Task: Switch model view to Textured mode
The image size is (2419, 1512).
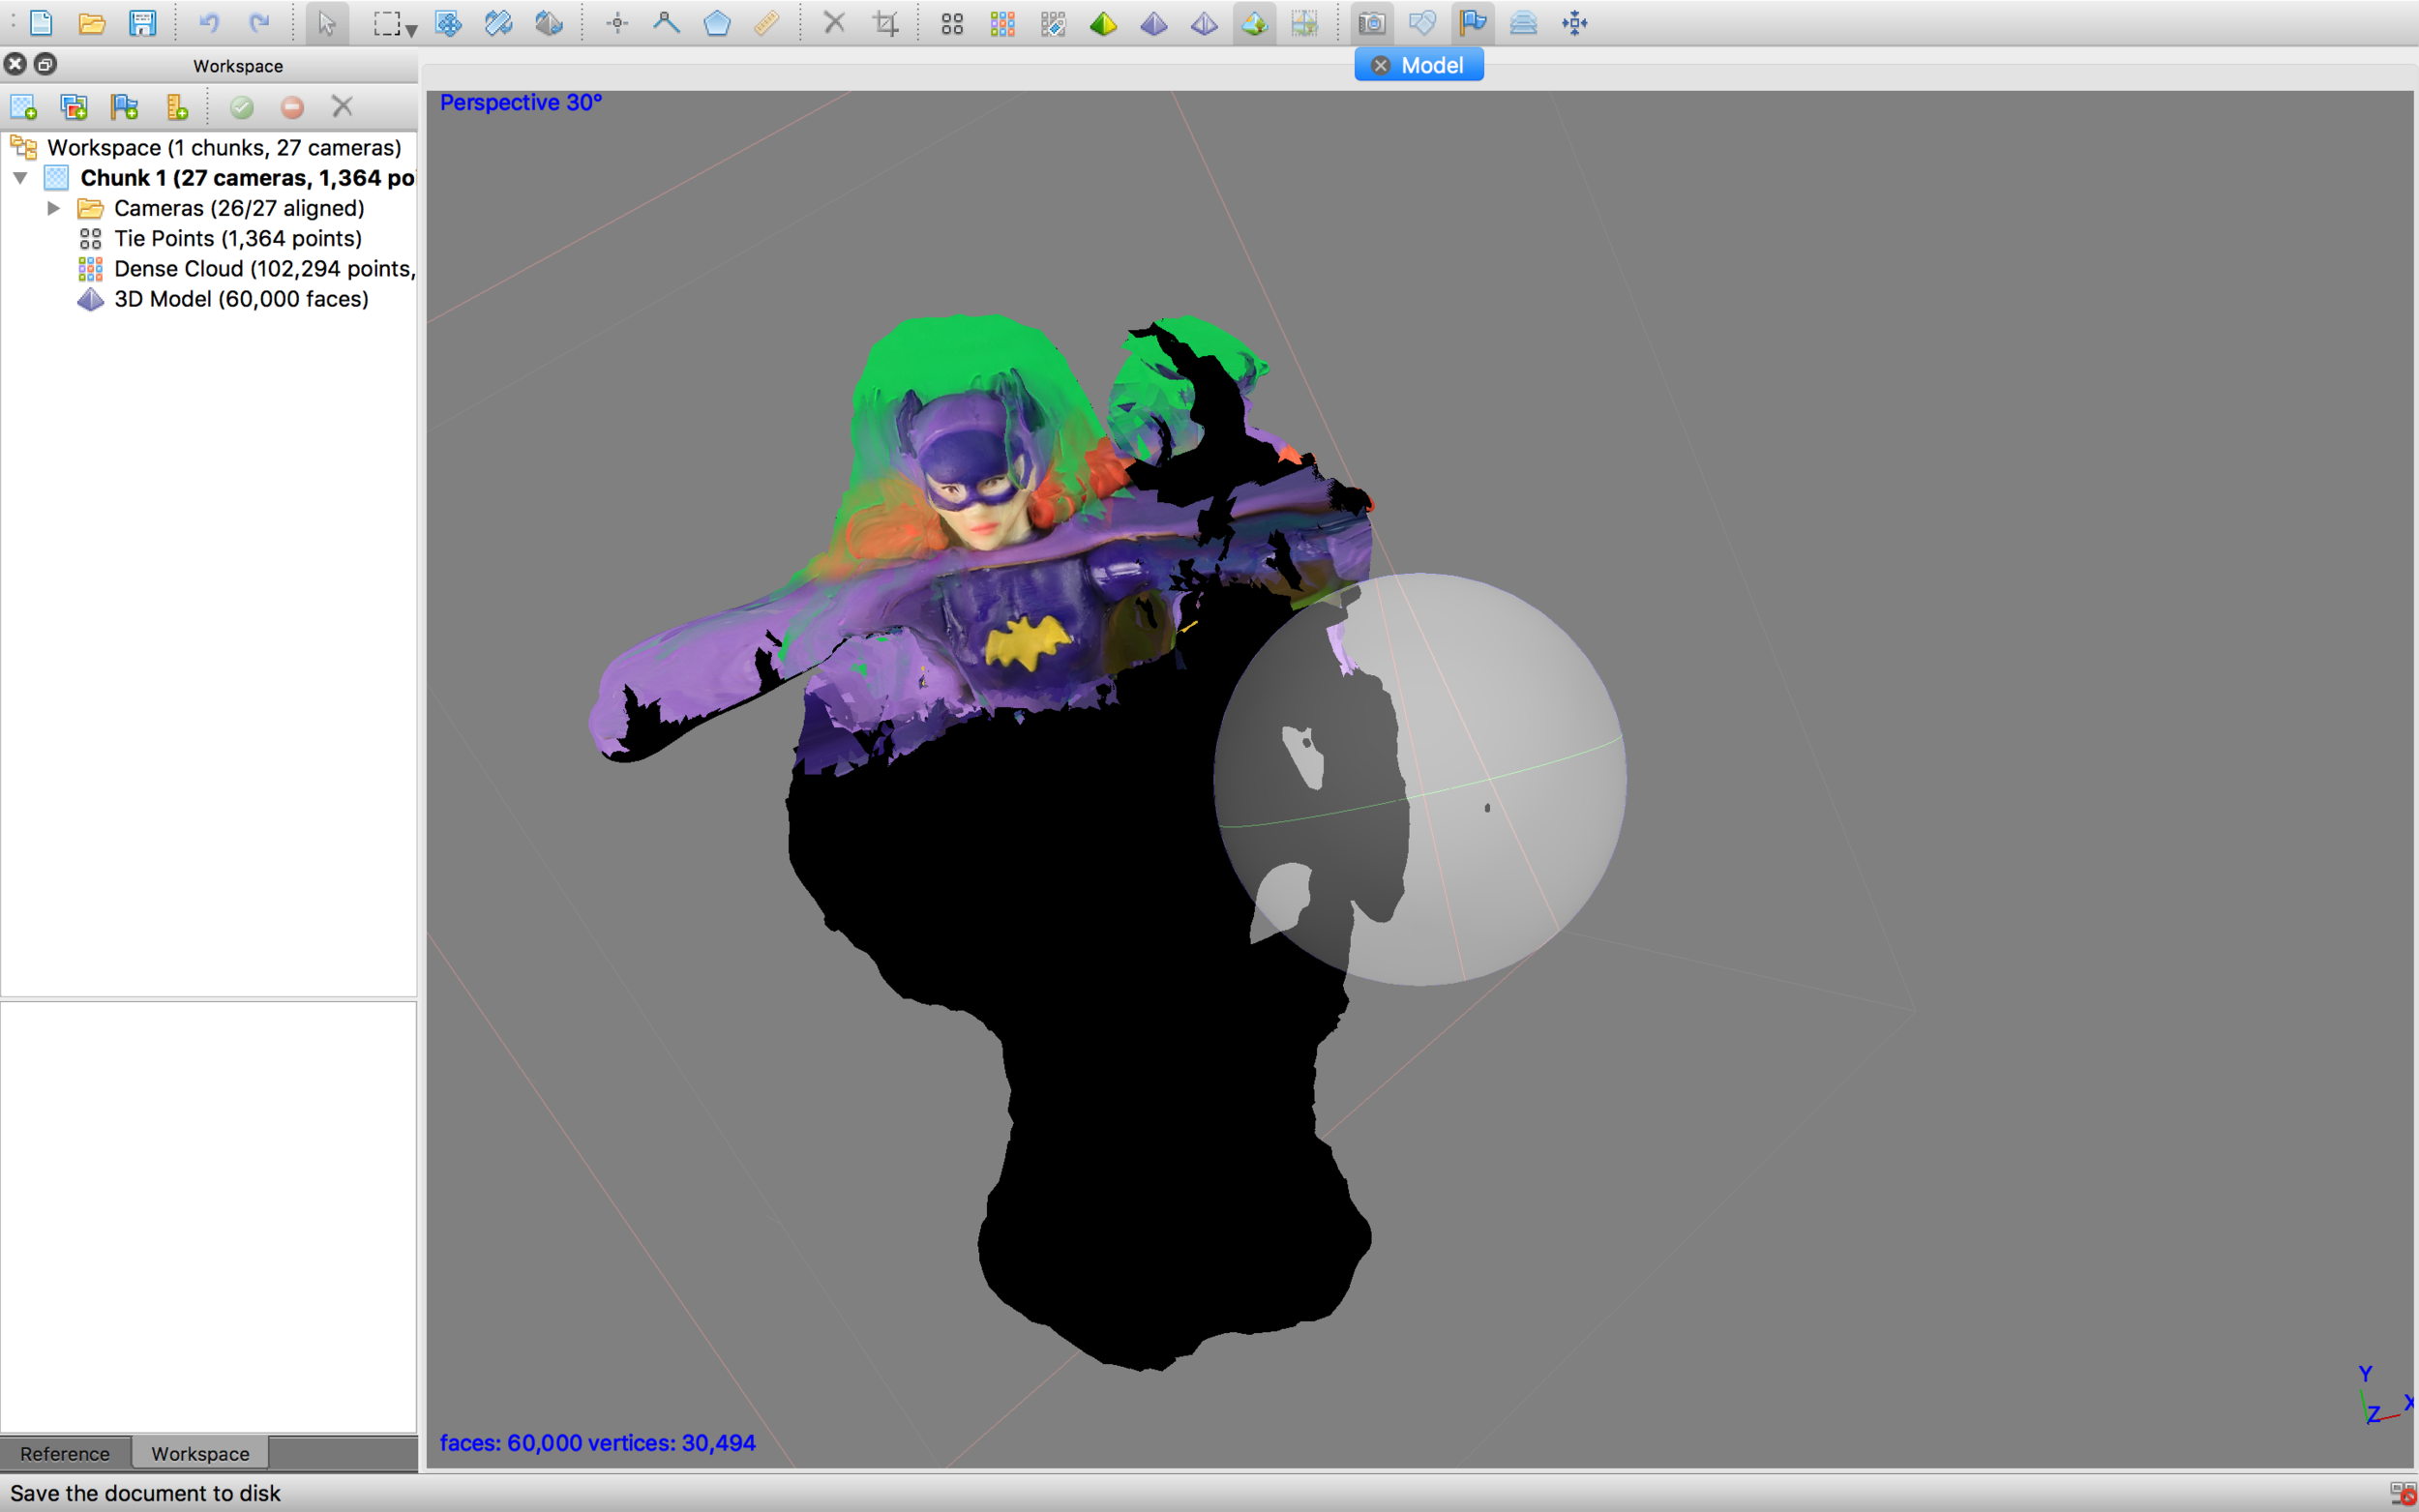Action: pos(1254,23)
